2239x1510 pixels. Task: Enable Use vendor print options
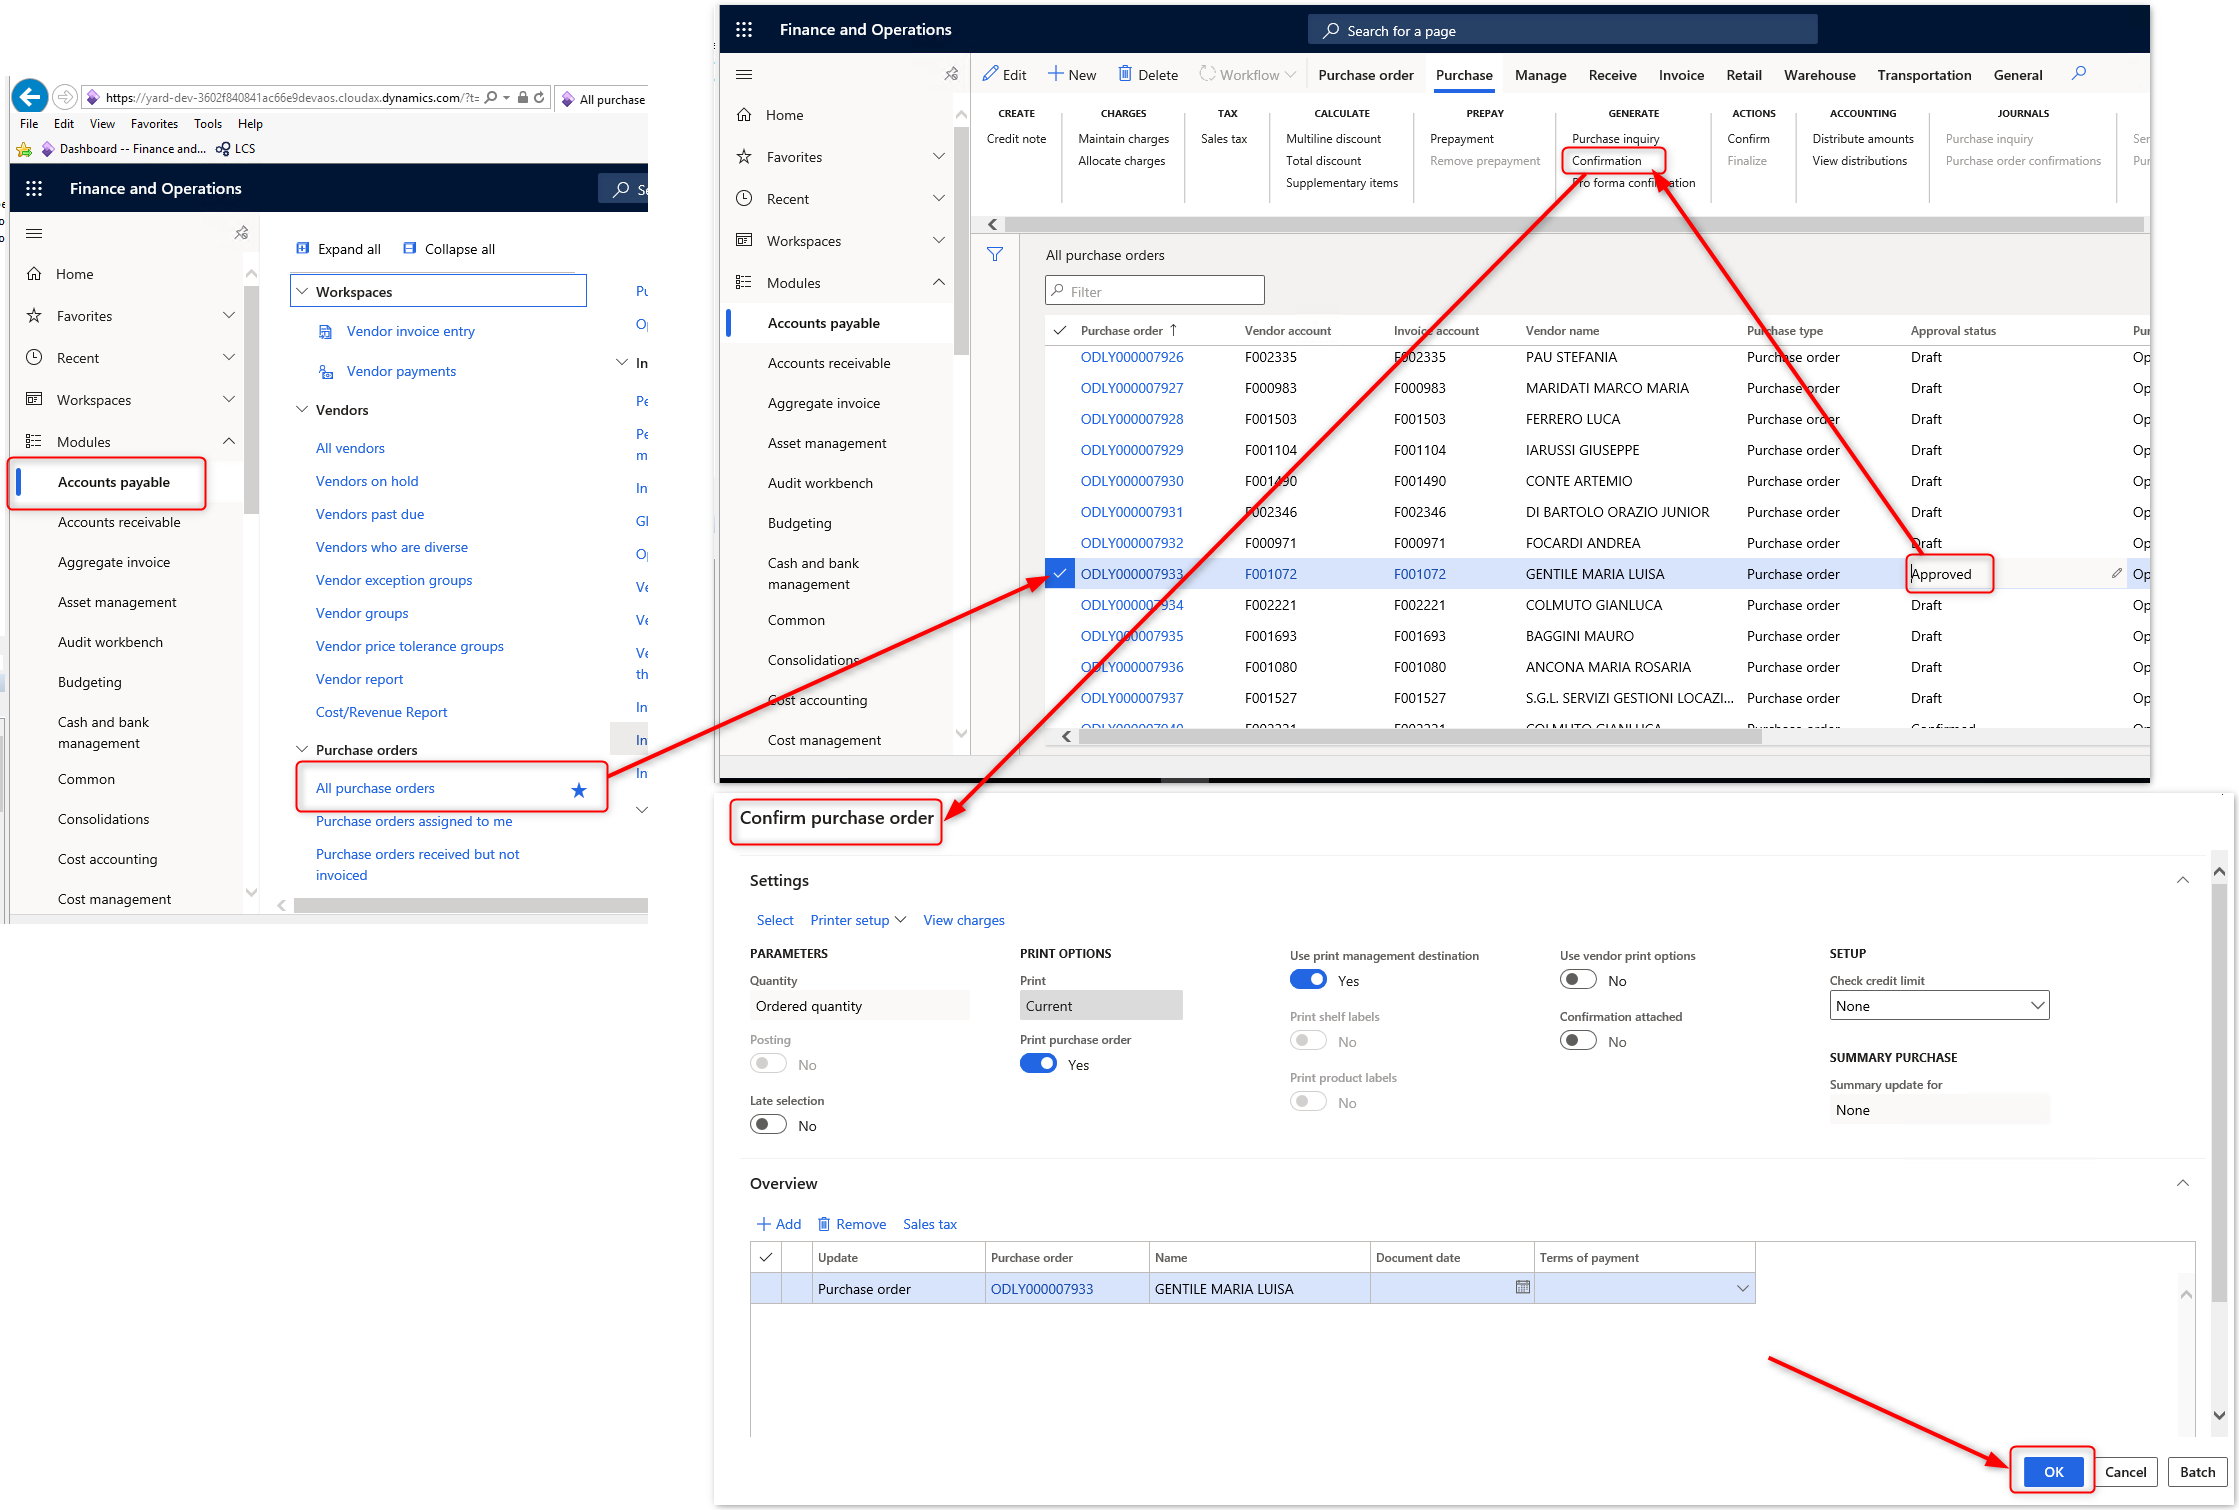point(1578,979)
